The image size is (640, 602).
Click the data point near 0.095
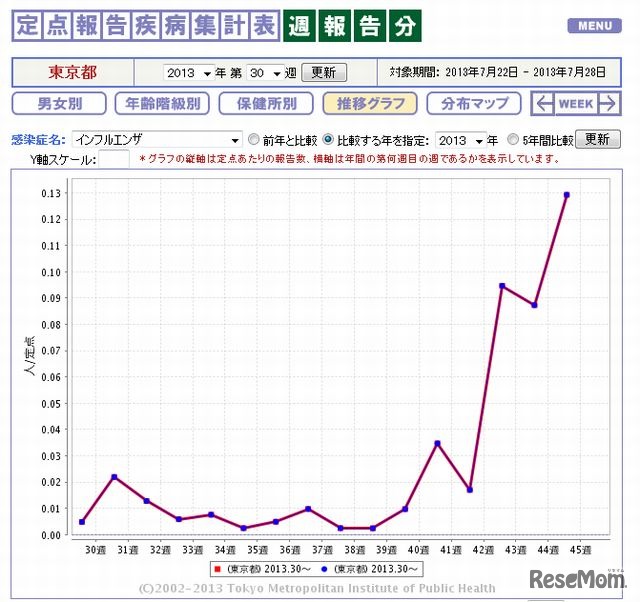coord(502,286)
